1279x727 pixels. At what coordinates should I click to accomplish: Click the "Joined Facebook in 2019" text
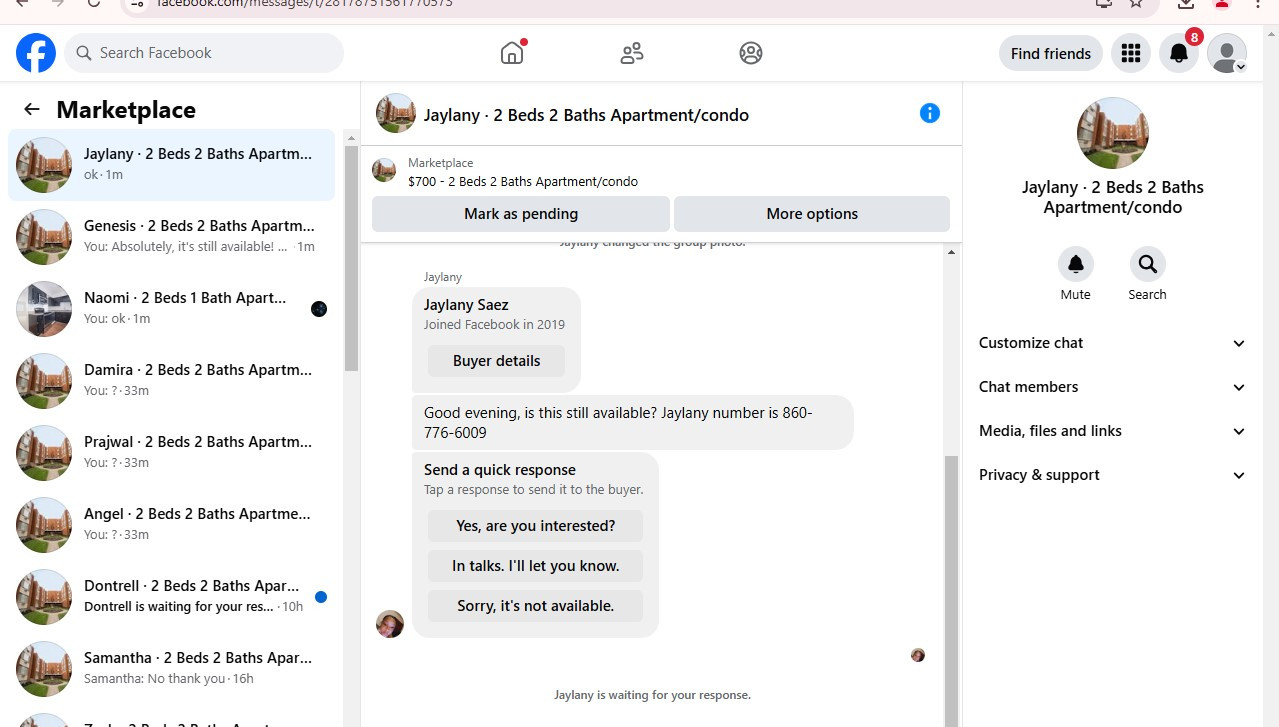coord(494,325)
